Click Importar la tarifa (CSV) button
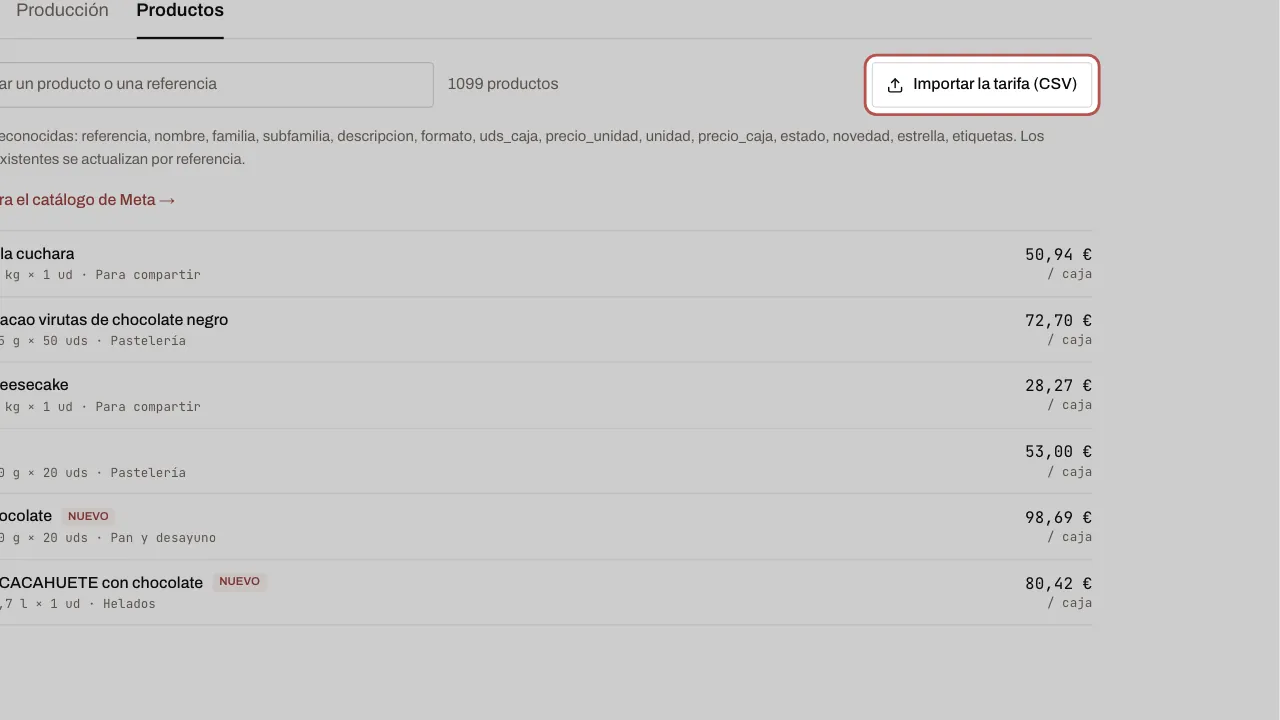Screen dimensions: 1280x720 982,85
